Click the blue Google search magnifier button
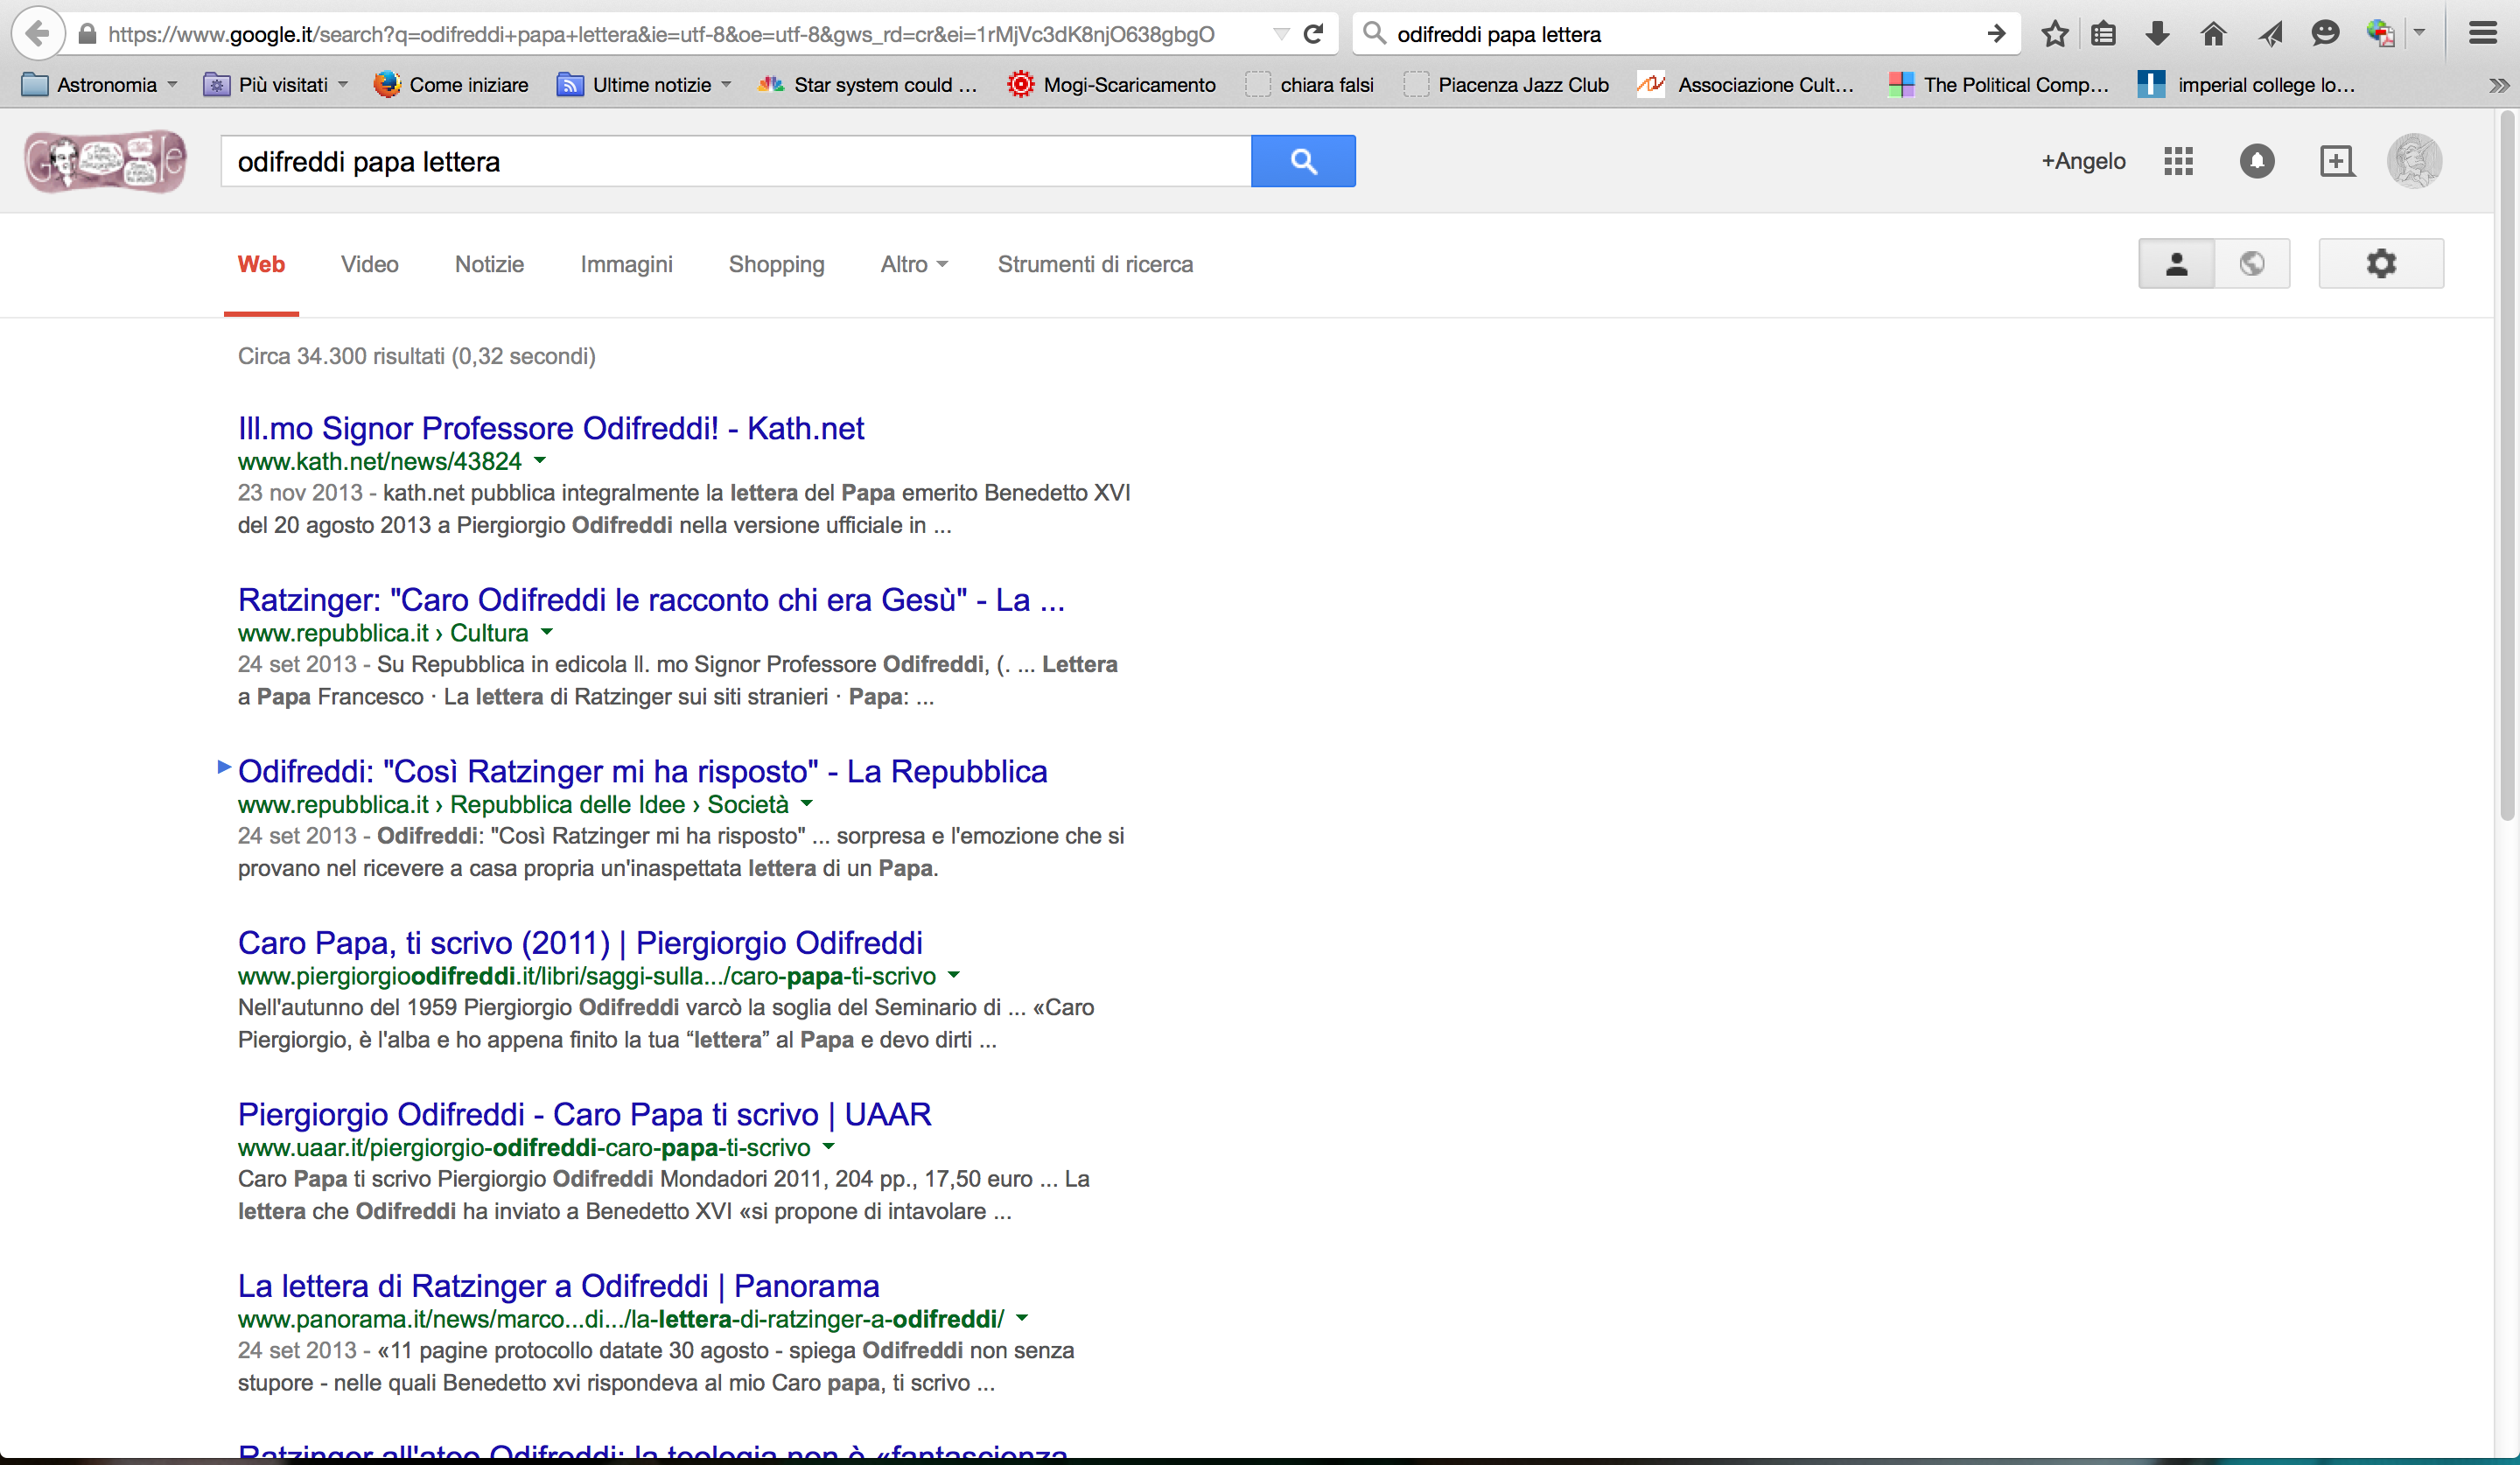 click(1302, 161)
